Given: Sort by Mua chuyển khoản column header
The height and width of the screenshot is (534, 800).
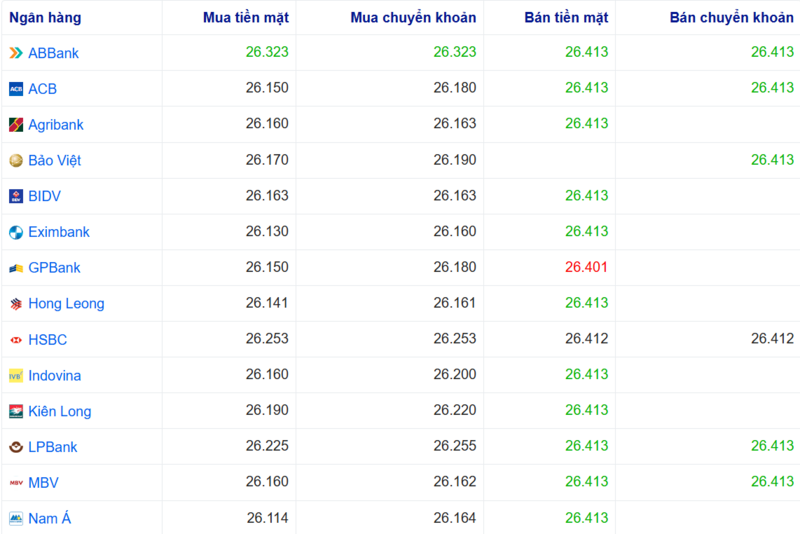Looking at the screenshot, I should pyautogui.click(x=414, y=18).
